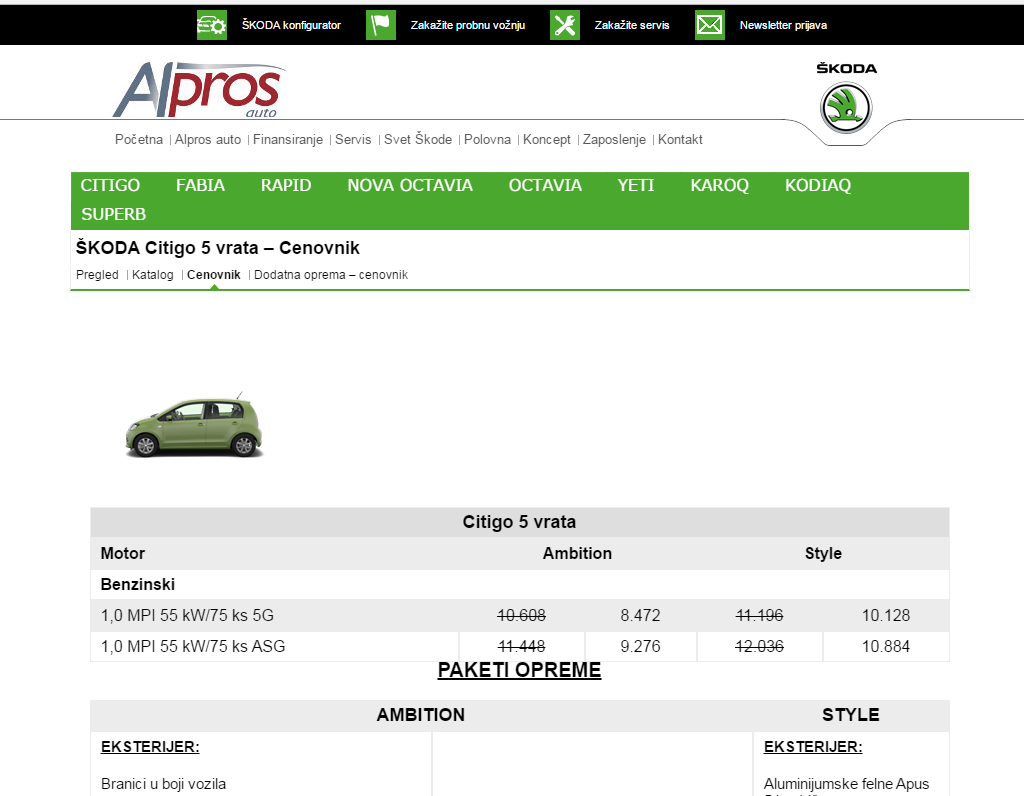Select FABIA model in green bar
The image size is (1024, 796).
tap(200, 185)
